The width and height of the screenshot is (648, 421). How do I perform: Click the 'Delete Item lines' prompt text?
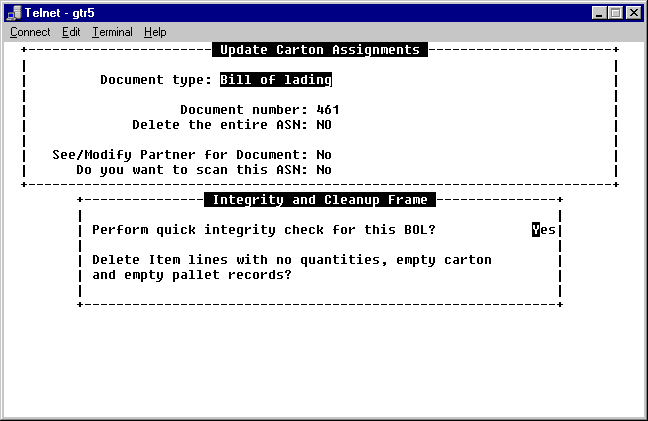click(x=291, y=260)
